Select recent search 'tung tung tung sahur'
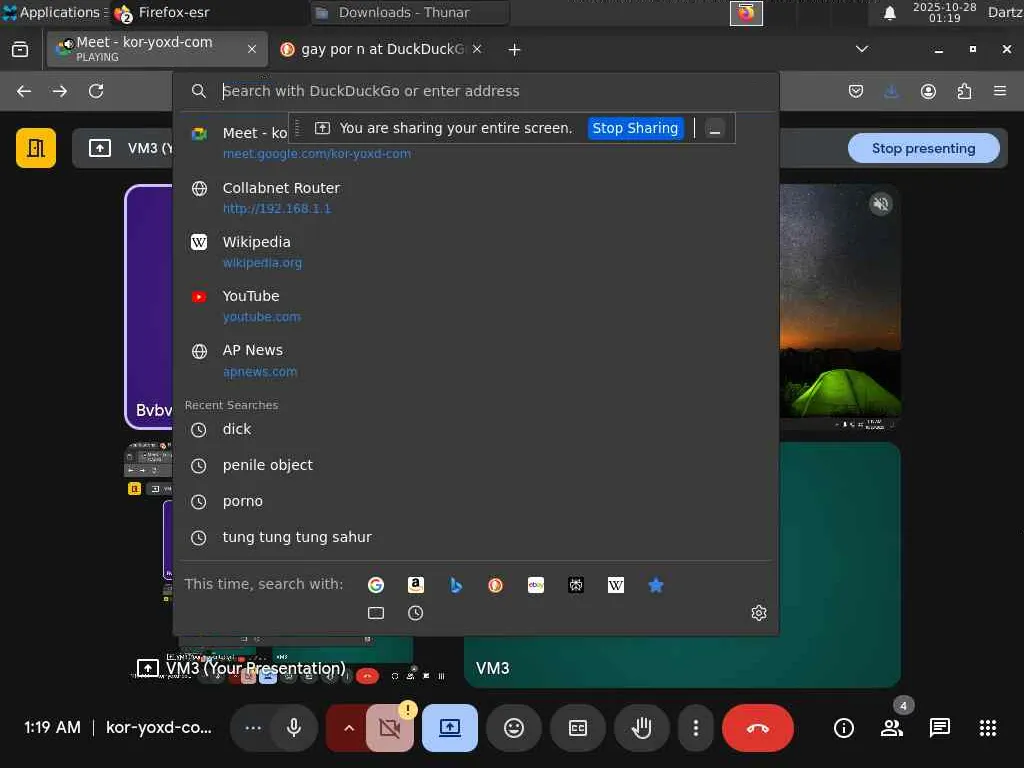 477,537
